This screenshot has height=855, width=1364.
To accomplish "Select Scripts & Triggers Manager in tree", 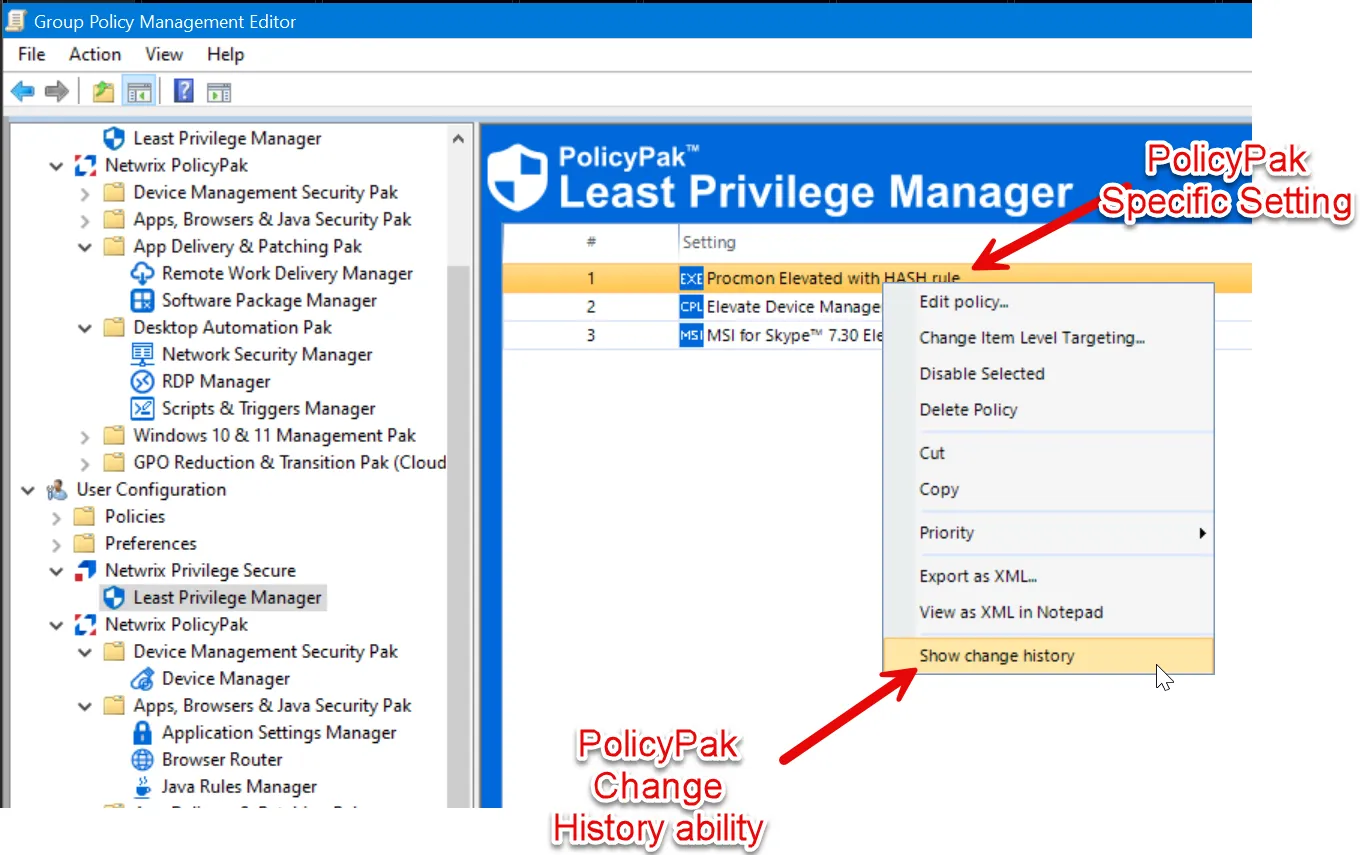I will pos(268,408).
